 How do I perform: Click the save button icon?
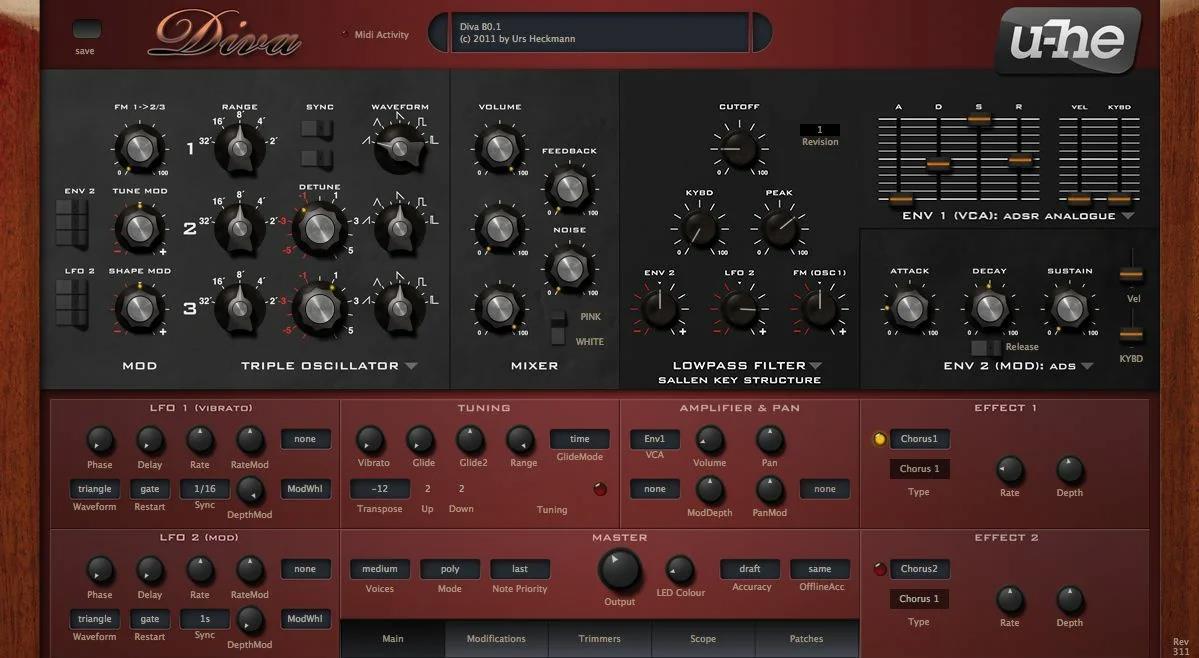point(87,30)
